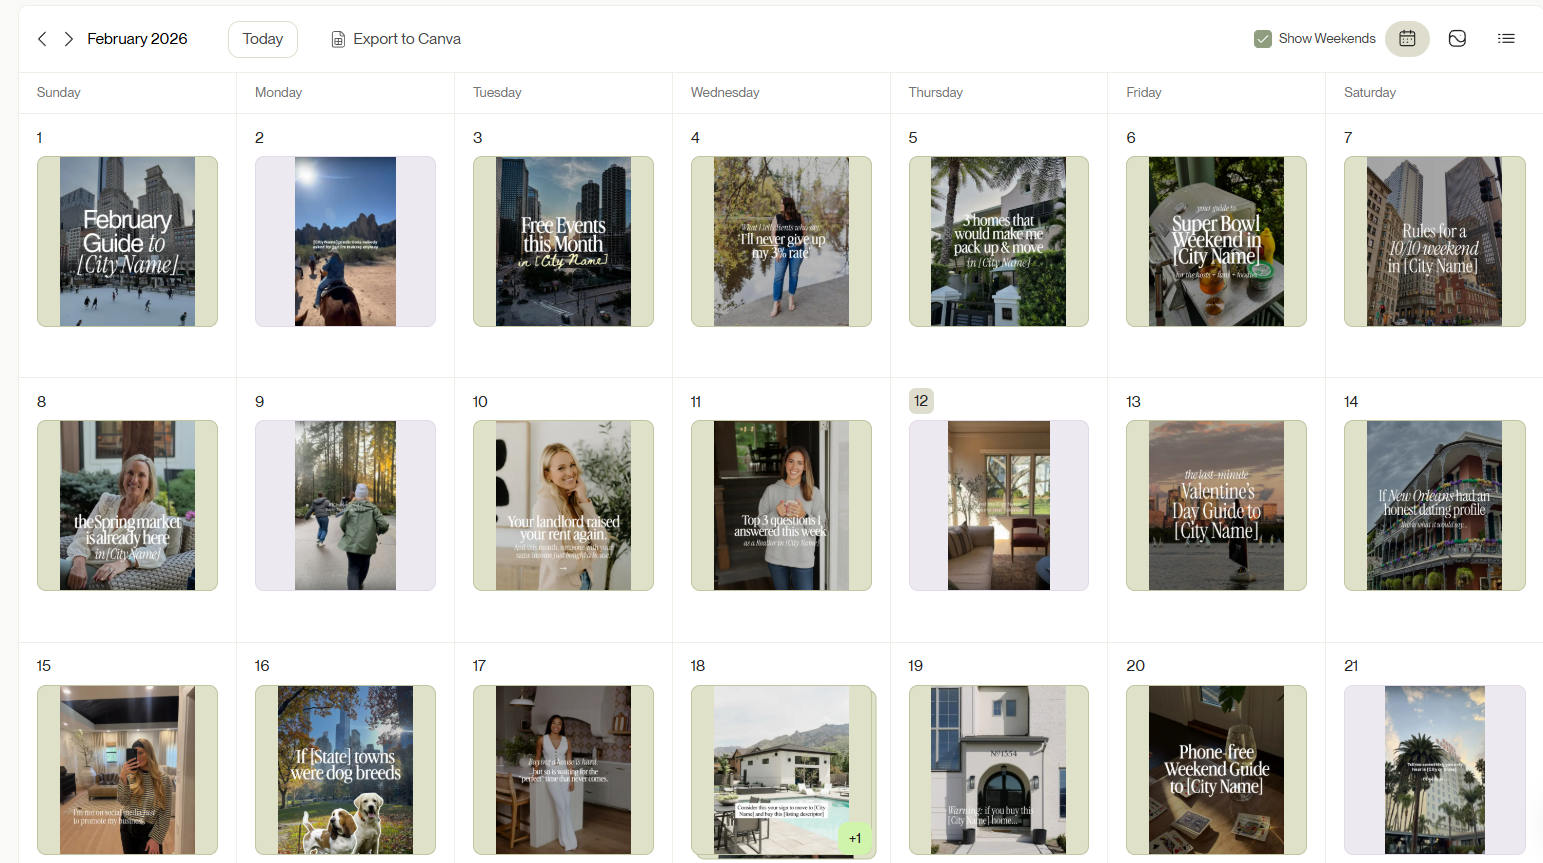Open the Phone-free Weekend Guide post

[x=1216, y=769]
